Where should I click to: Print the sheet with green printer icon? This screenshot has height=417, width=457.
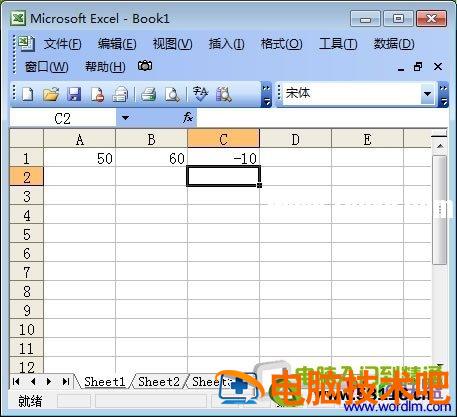tap(148, 94)
